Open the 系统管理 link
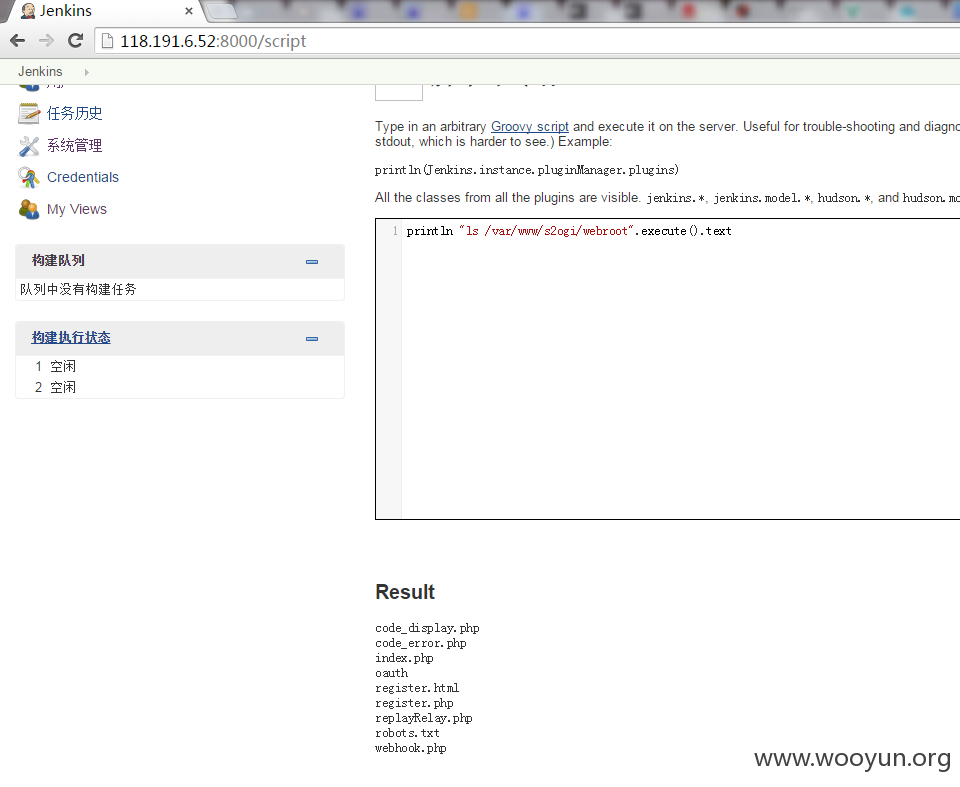Screen dimensions: 960x787 coord(75,145)
